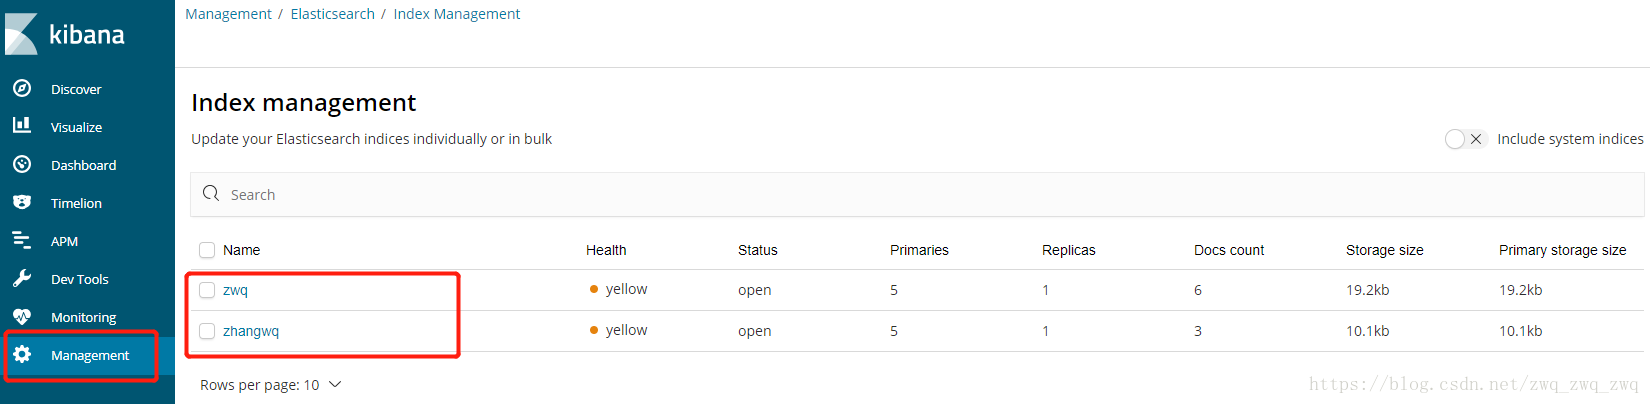Viewport: 1650px width, 404px height.
Task: Open Timelion via its mask icon
Action: (x=22, y=202)
